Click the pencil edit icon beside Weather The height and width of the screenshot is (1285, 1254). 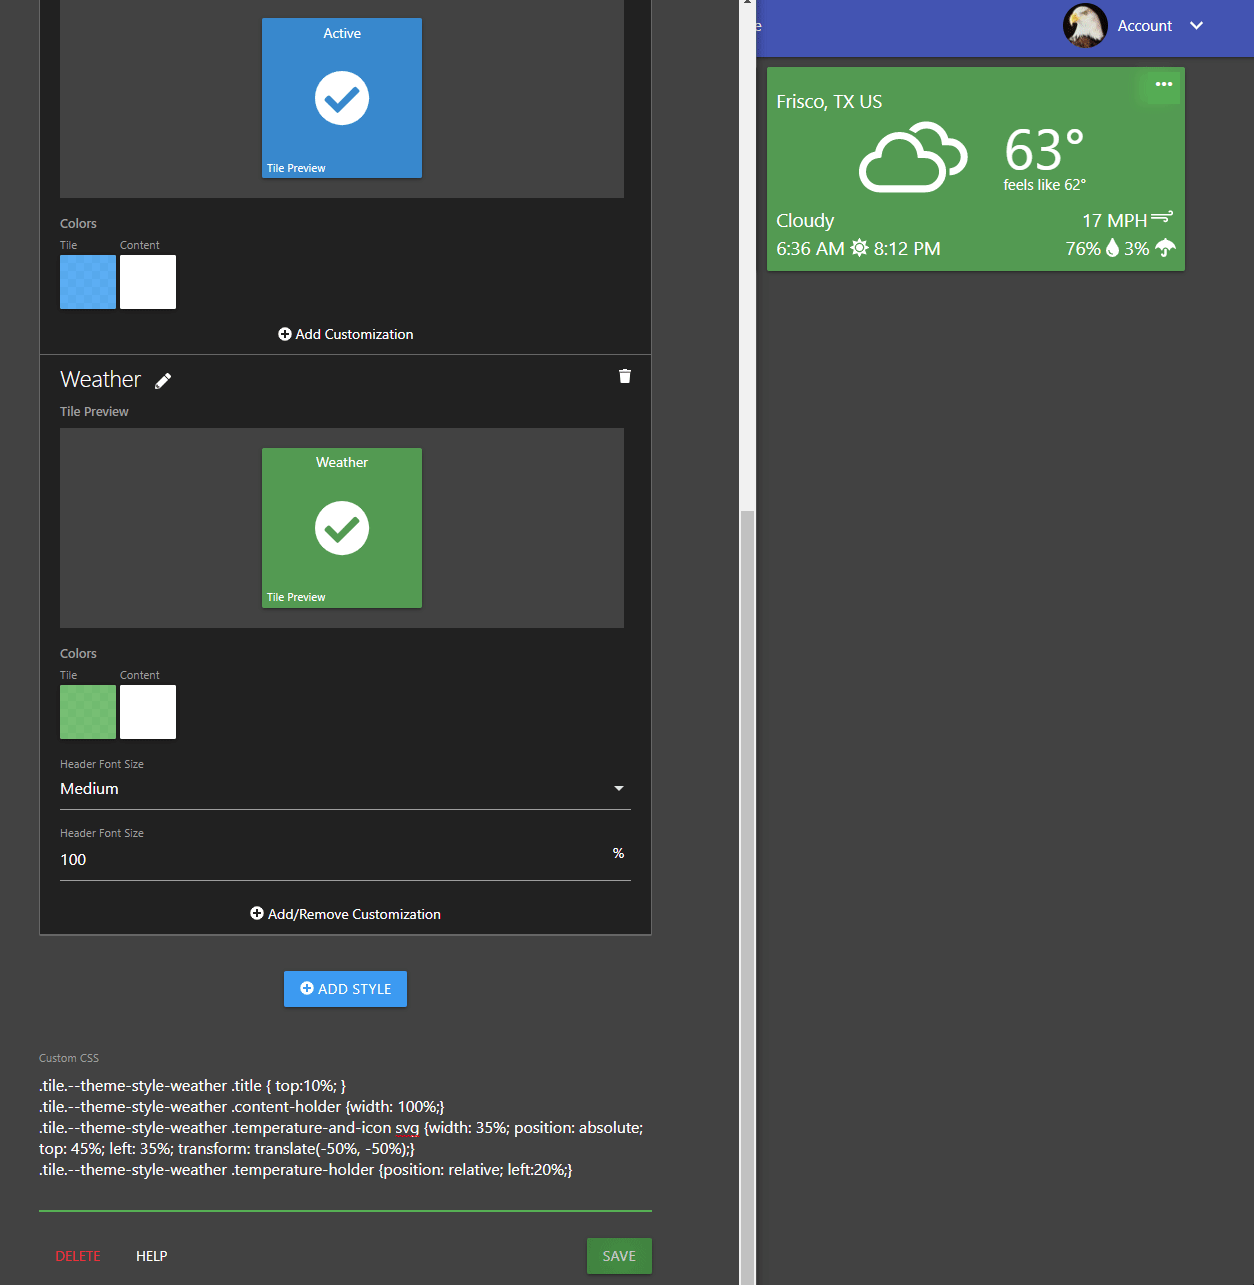(x=163, y=380)
